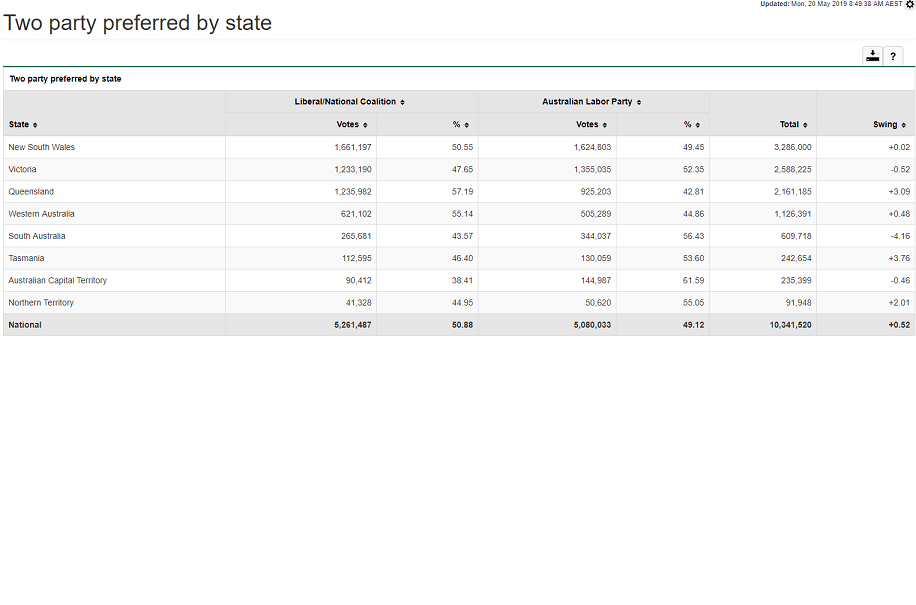
Task: Click the Queensland state name cell
Action: [x=31, y=191]
